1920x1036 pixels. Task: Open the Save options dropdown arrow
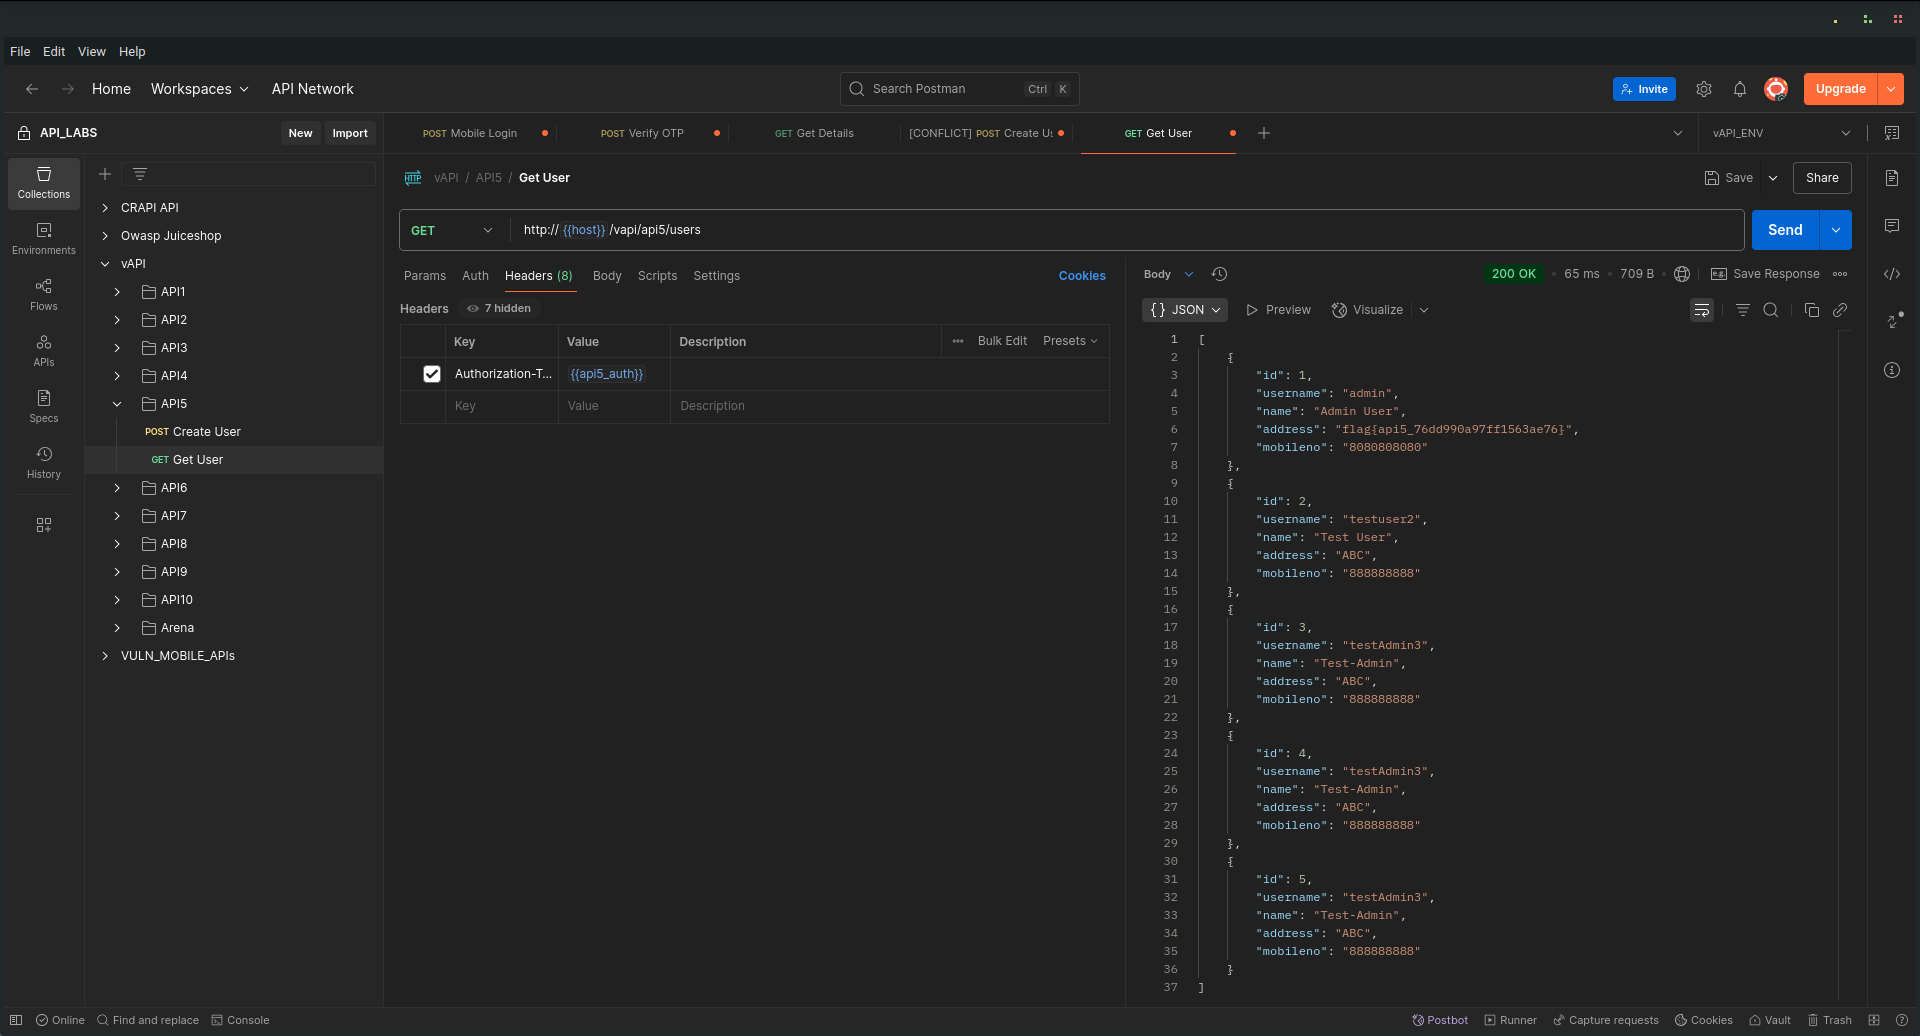[1773, 178]
